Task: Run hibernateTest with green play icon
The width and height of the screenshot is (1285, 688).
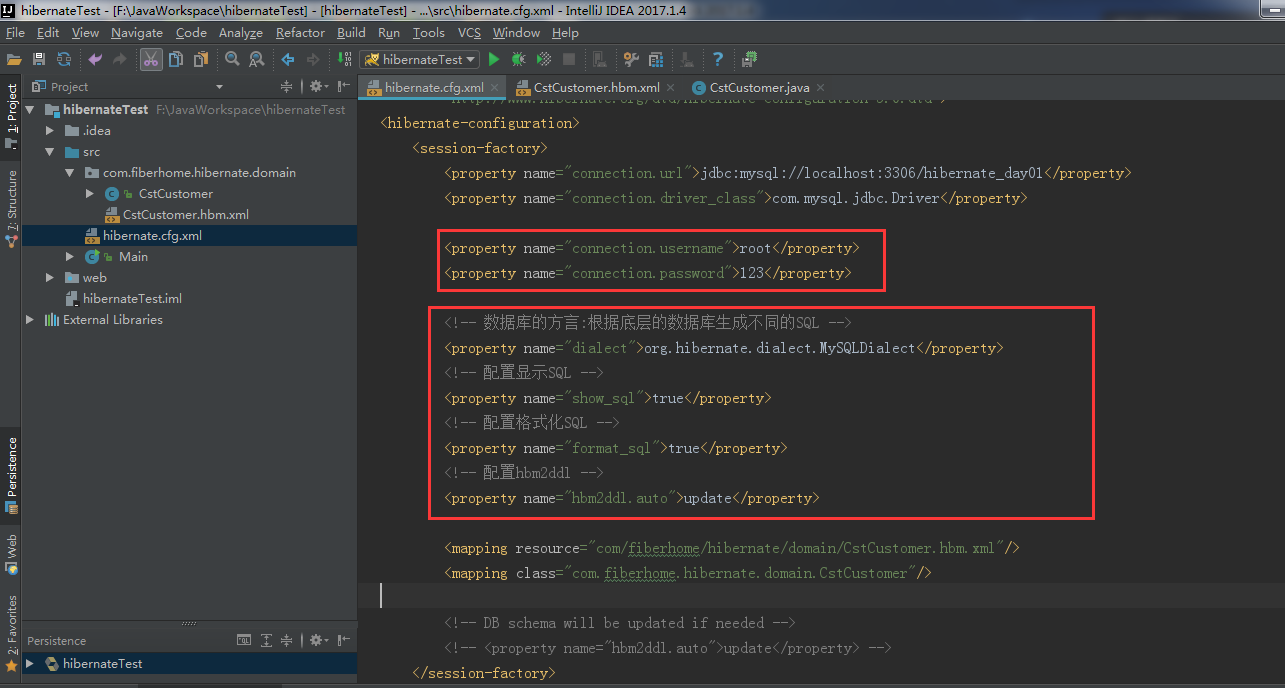Action: [494, 60]
